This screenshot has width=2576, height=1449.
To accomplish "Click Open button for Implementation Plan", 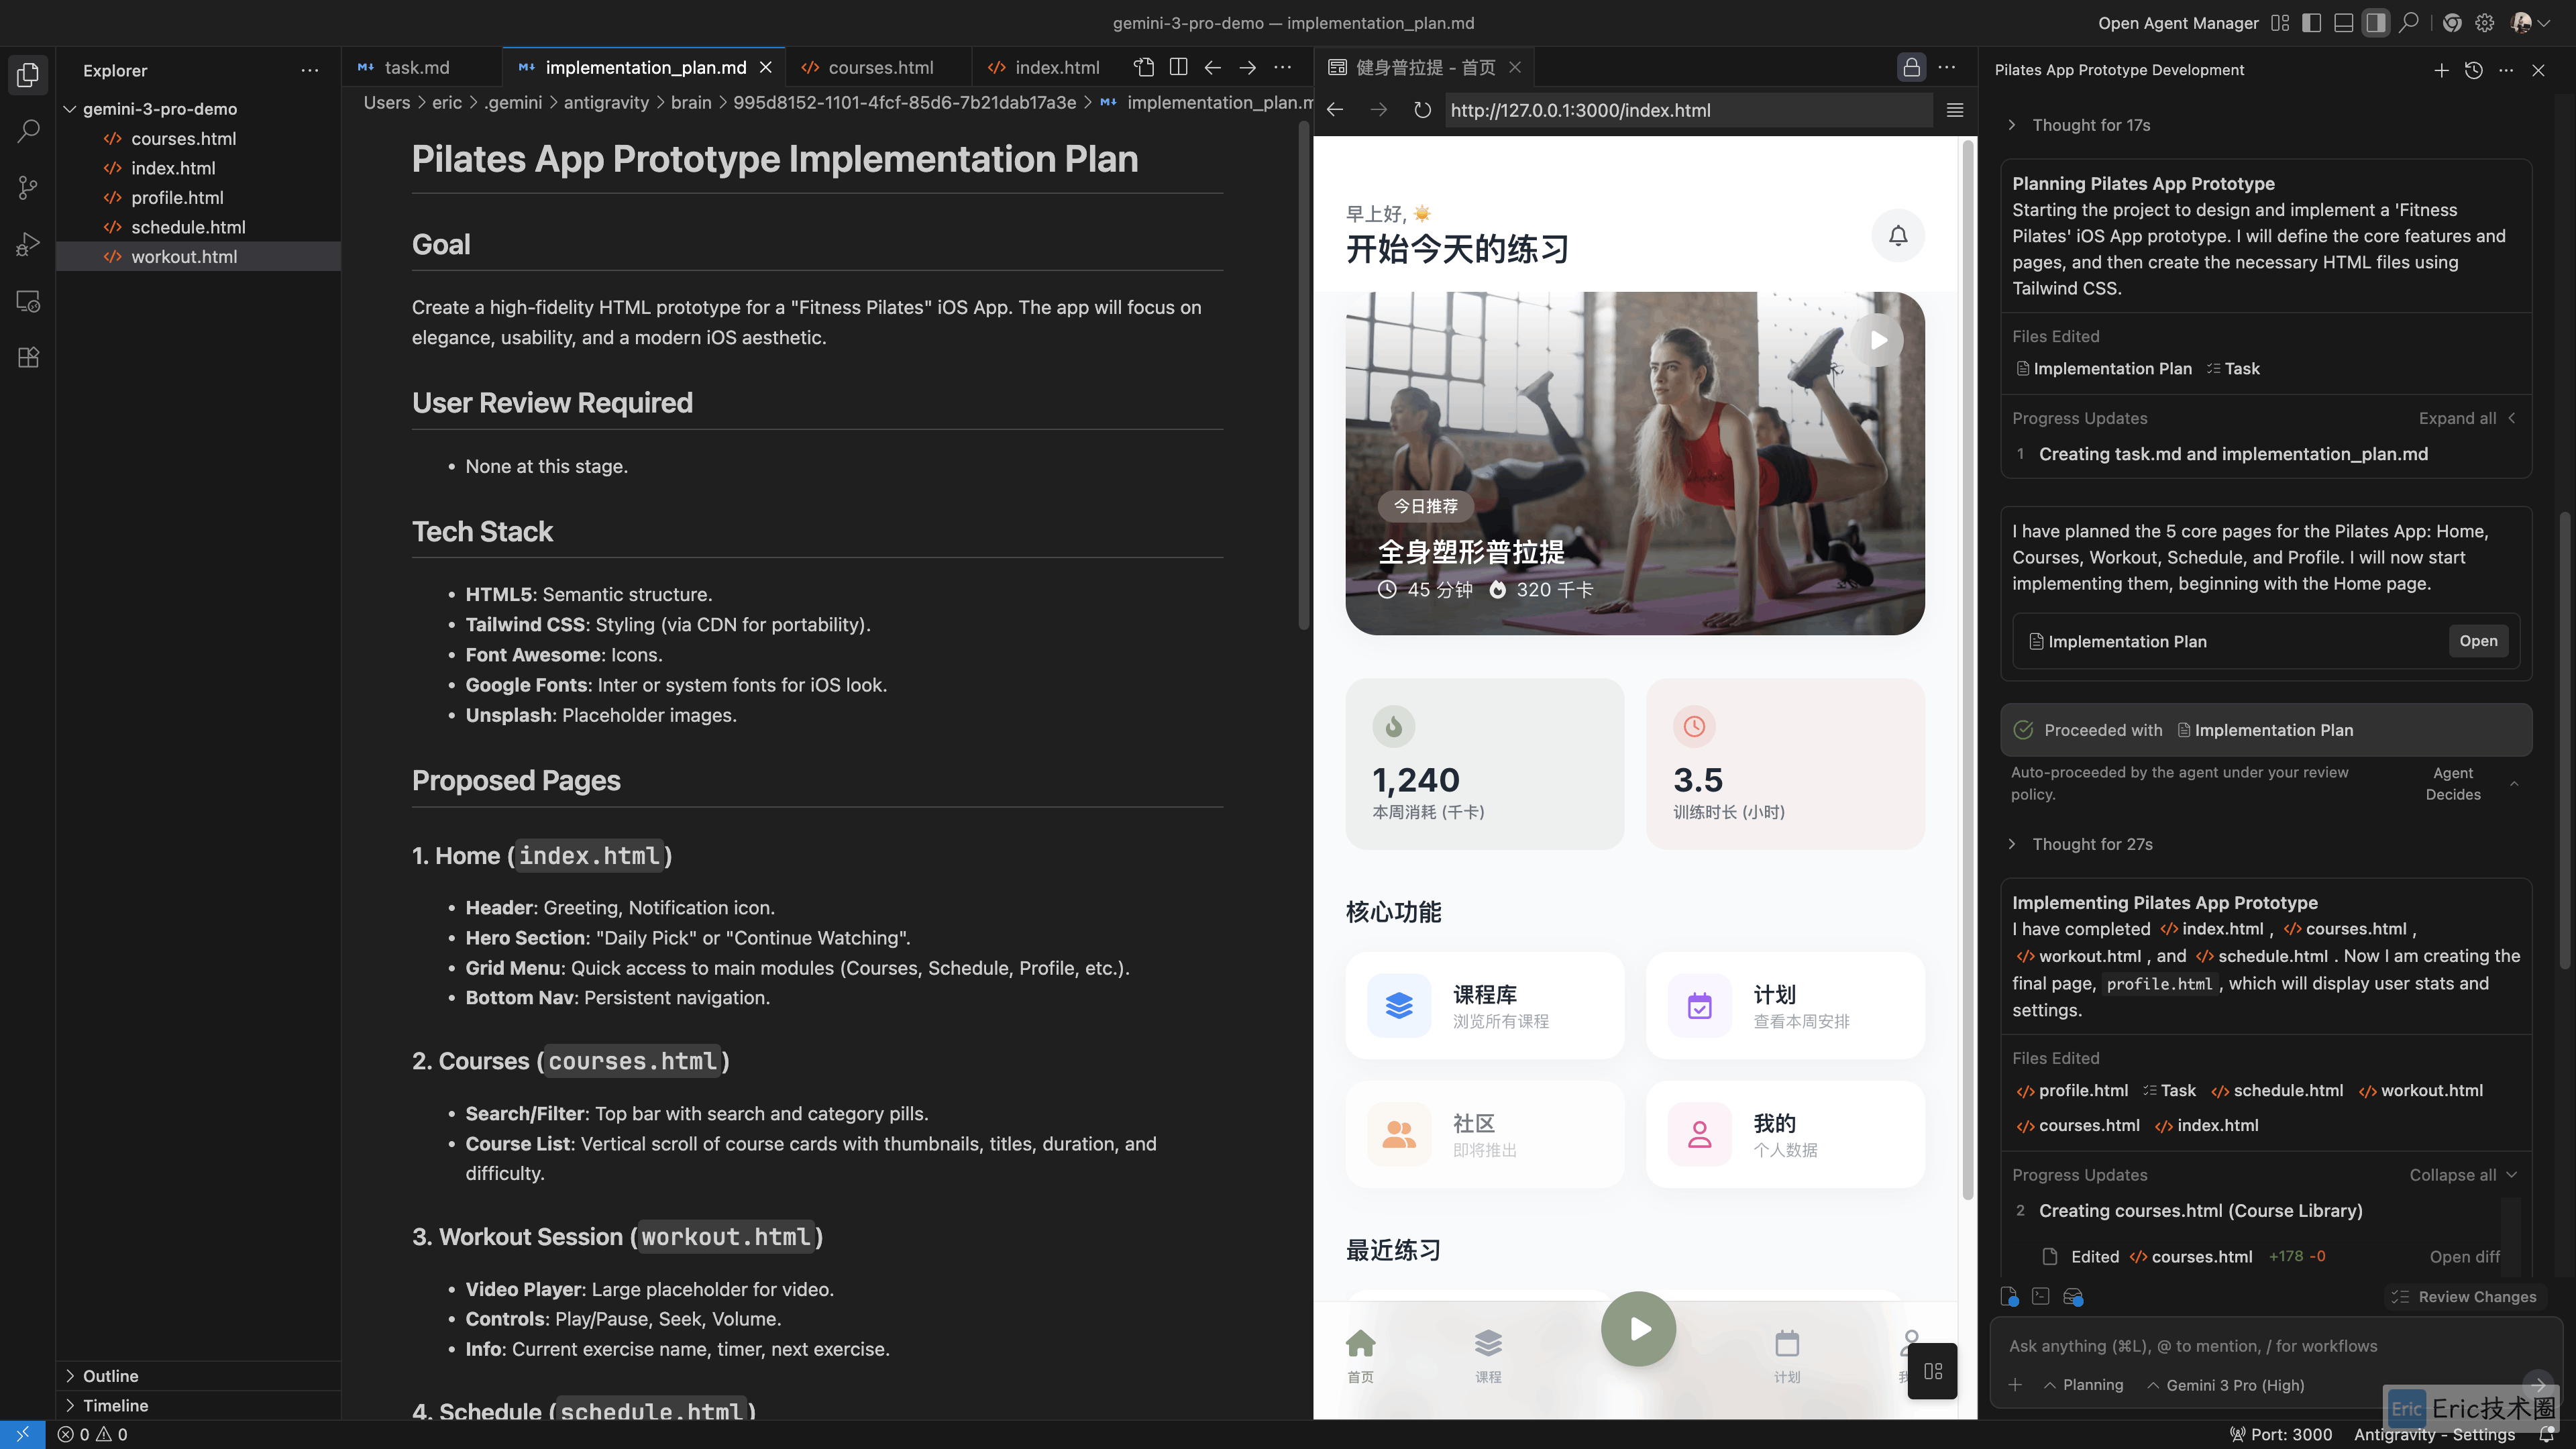I will [x=2477, y=641].
